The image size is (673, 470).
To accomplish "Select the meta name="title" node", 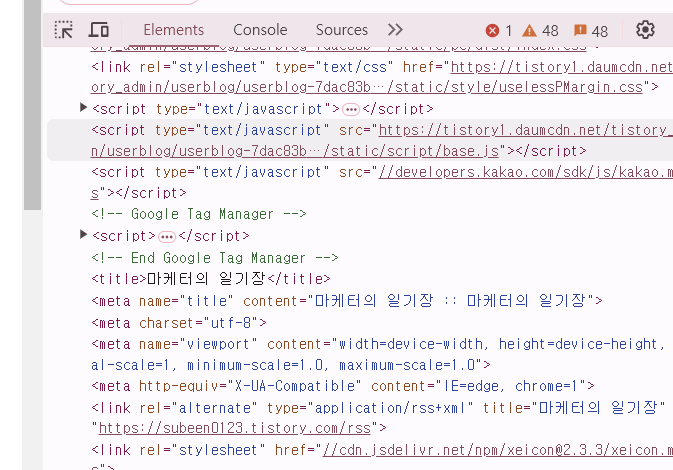I will pos(347,300).
